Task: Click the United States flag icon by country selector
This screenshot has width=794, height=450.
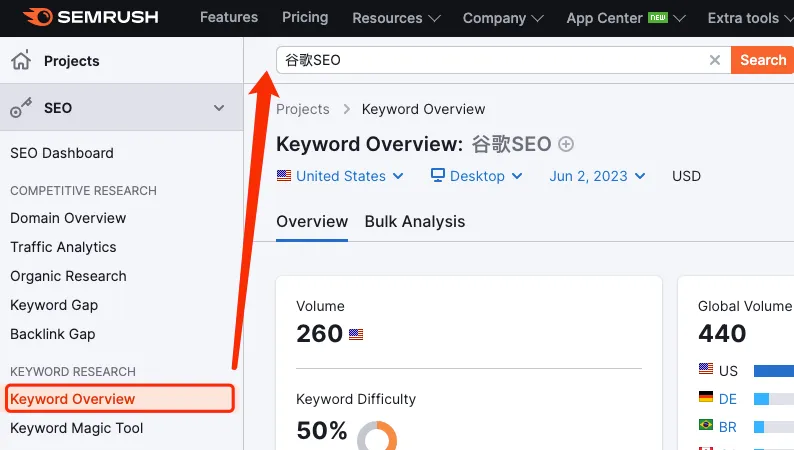Action: [x=284, y=176]
